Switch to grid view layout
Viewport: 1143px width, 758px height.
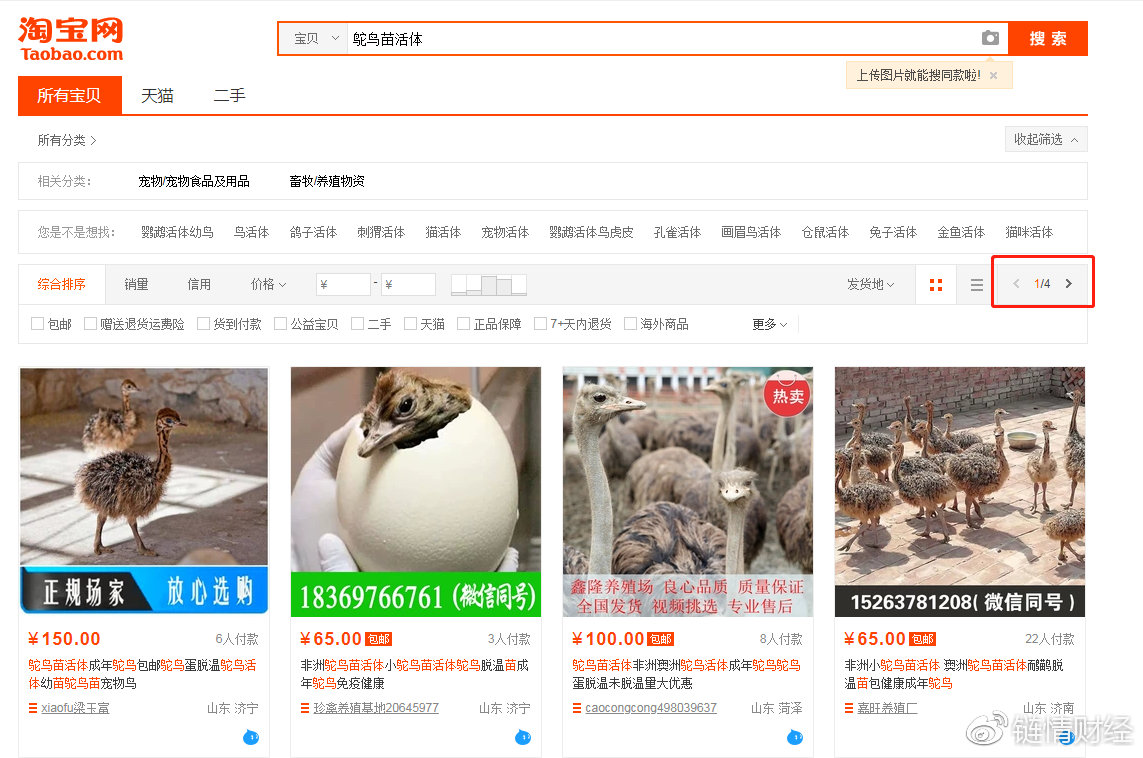click(936, 284)
